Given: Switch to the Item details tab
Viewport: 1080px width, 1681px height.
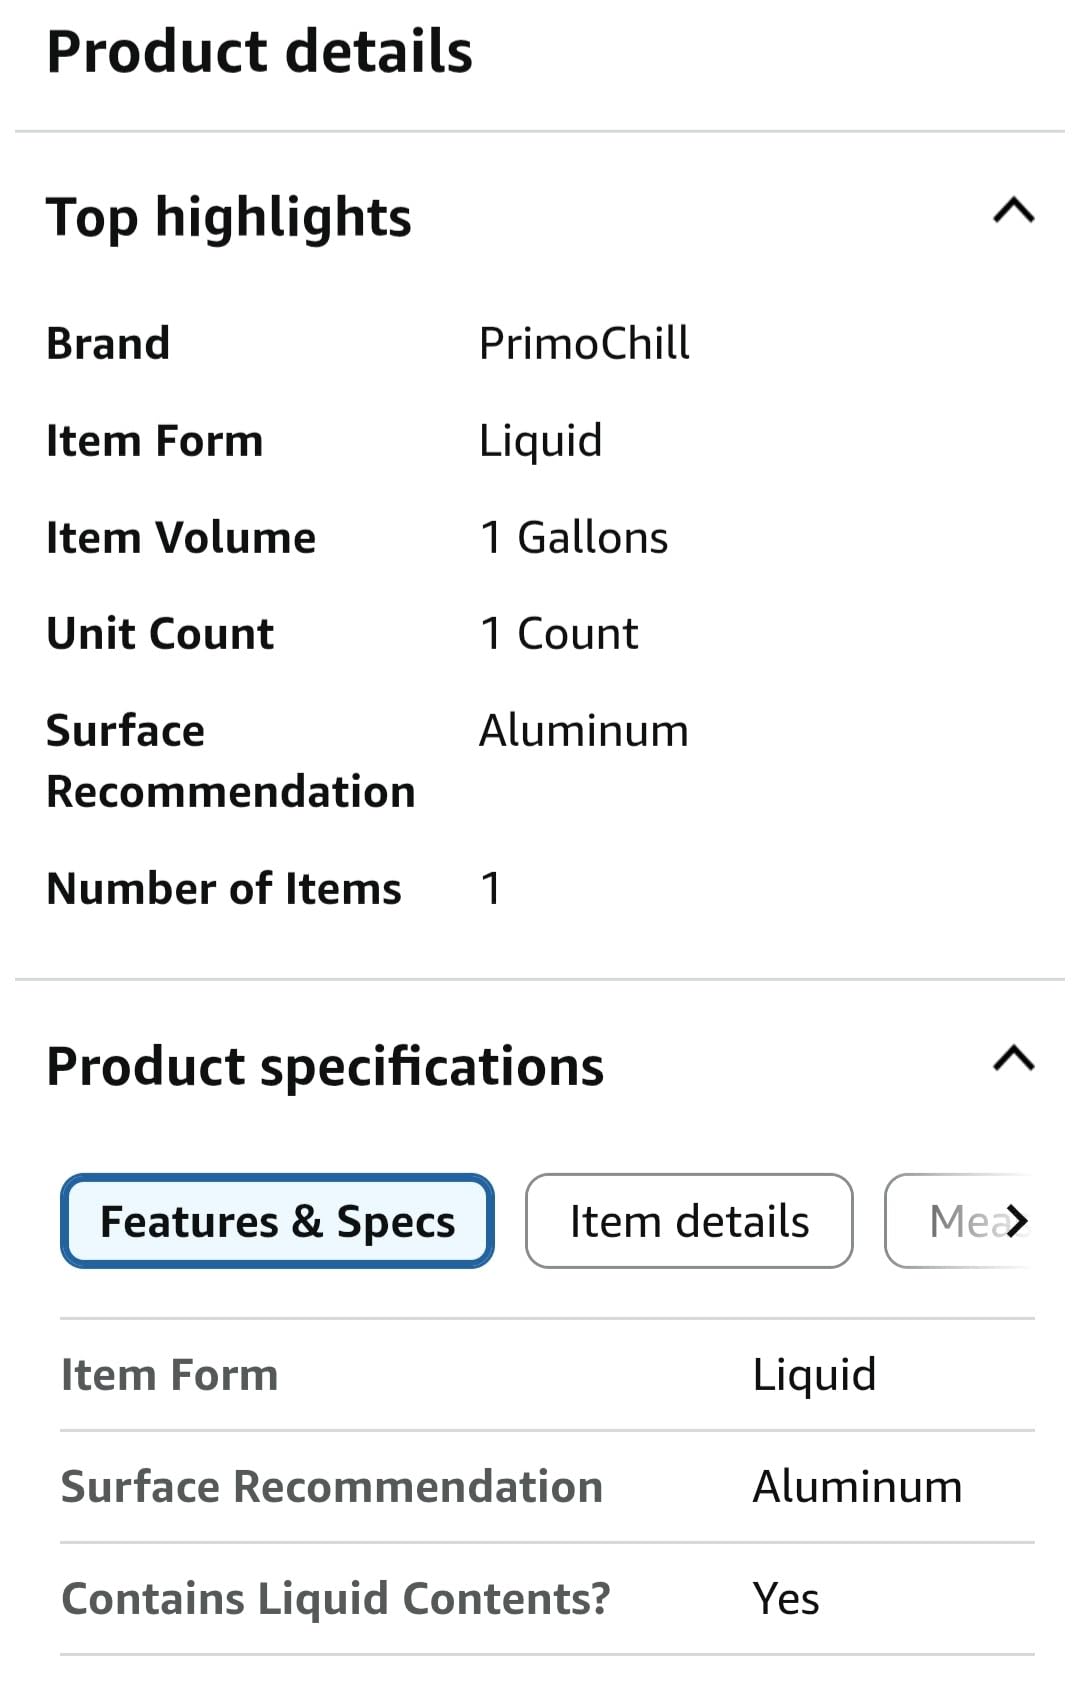Looking at the screenshot, I should tap(688, 1221).
